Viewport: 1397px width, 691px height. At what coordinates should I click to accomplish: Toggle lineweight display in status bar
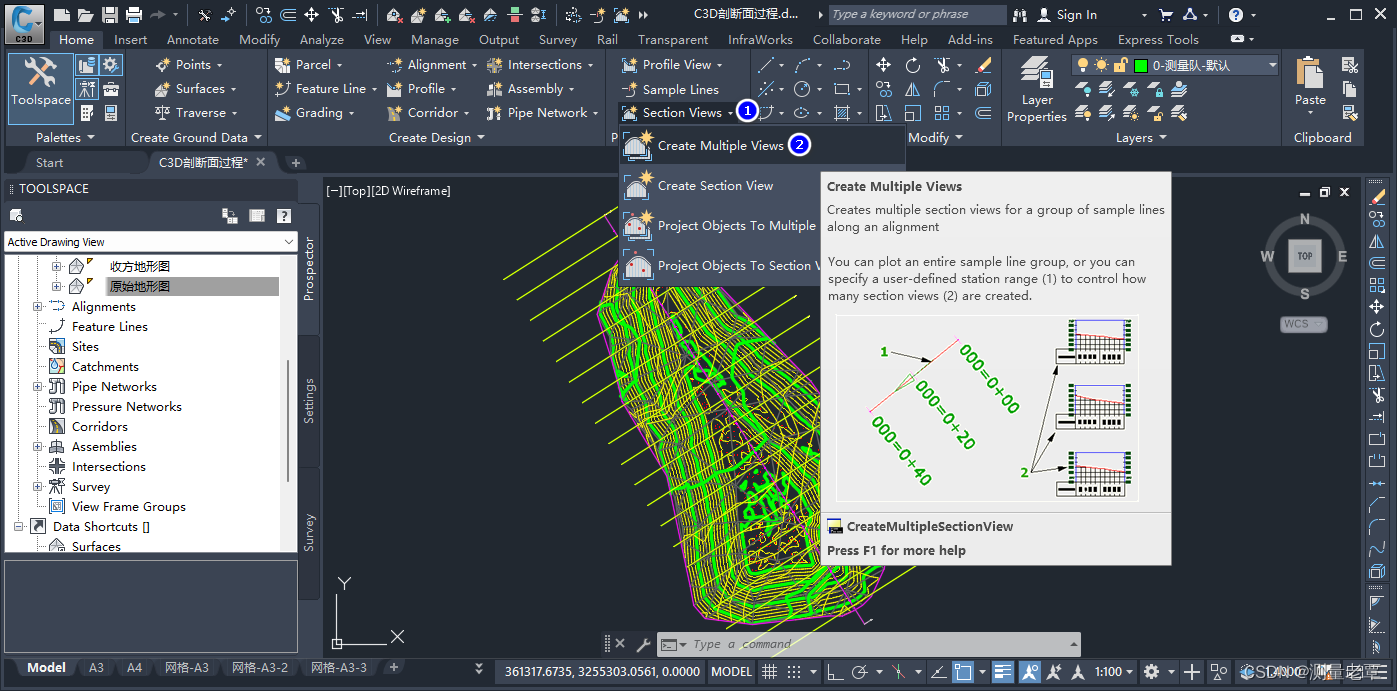tap(1003, 672)
